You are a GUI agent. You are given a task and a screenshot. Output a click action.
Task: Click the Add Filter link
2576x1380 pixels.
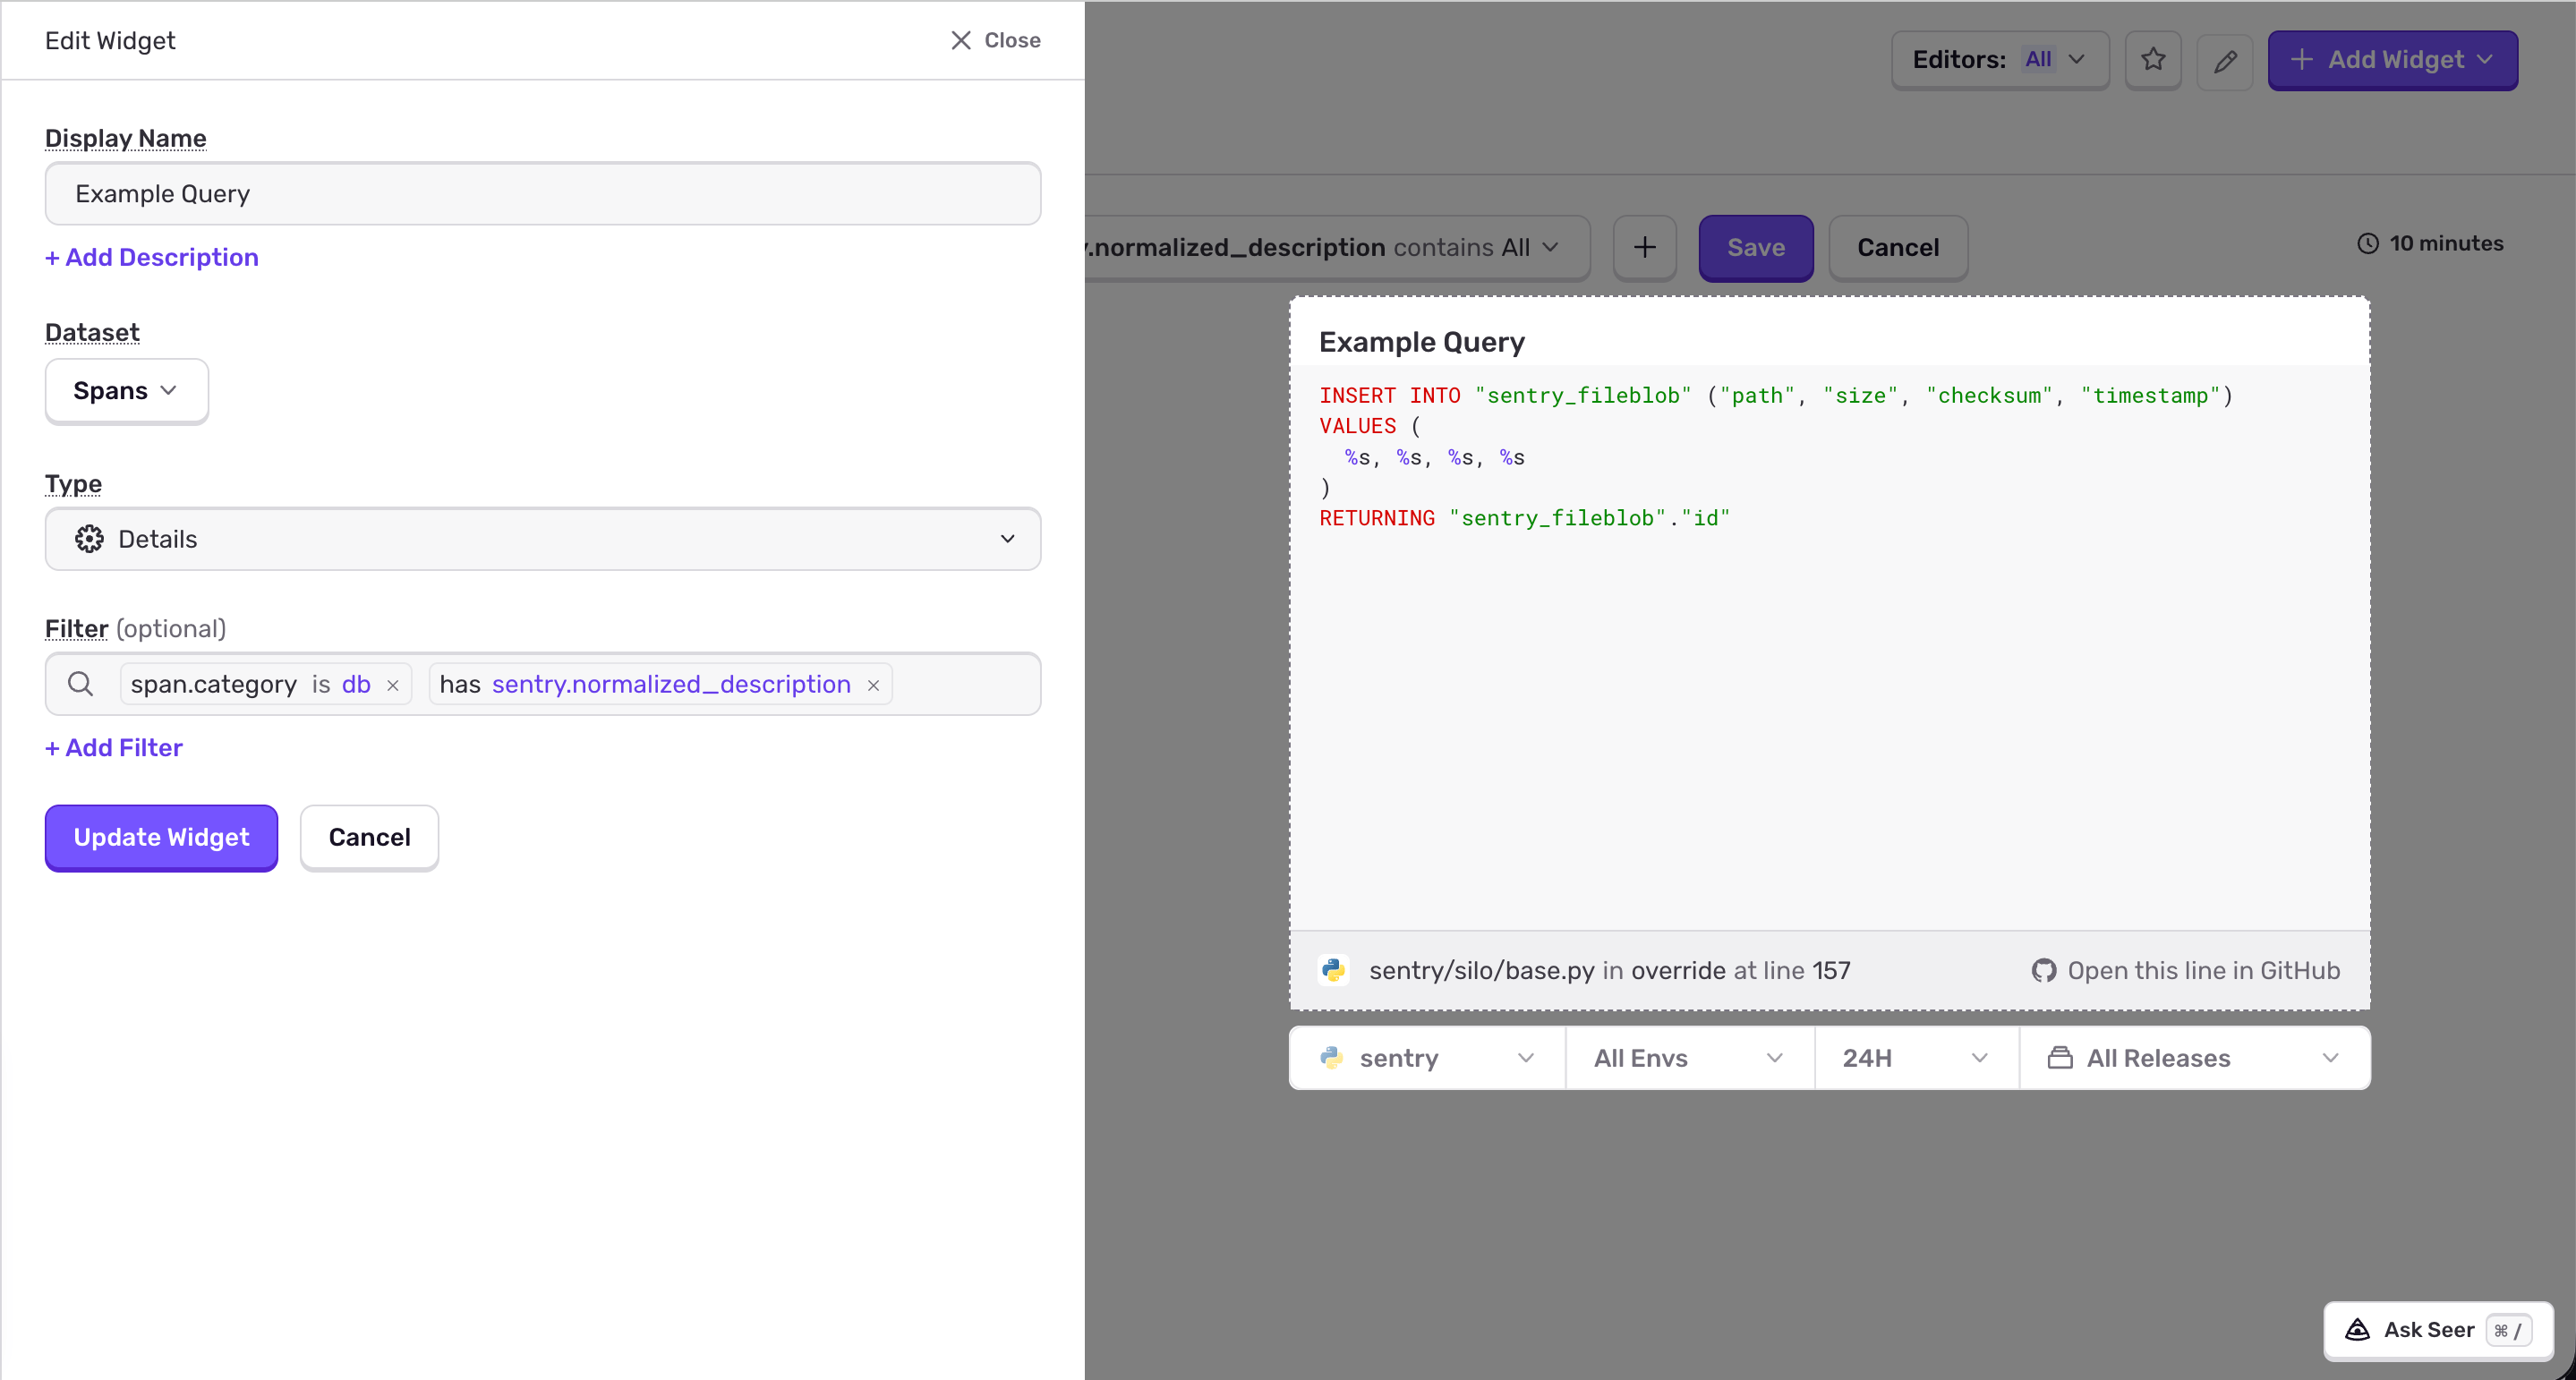pos(114,748)
